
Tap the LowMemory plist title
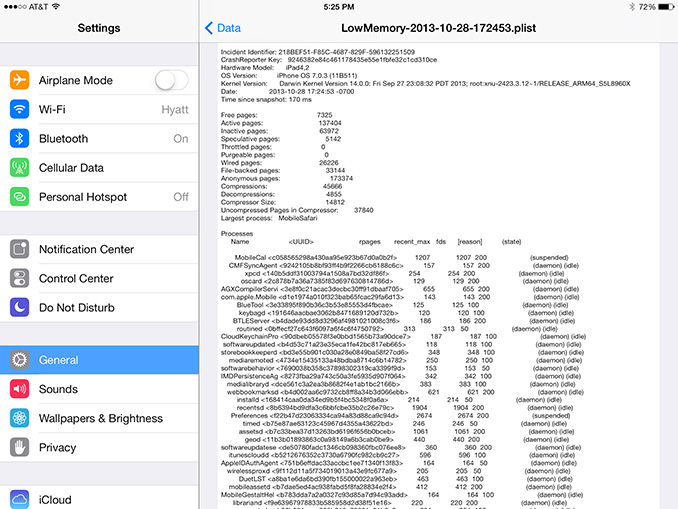(x=438, y=28)
